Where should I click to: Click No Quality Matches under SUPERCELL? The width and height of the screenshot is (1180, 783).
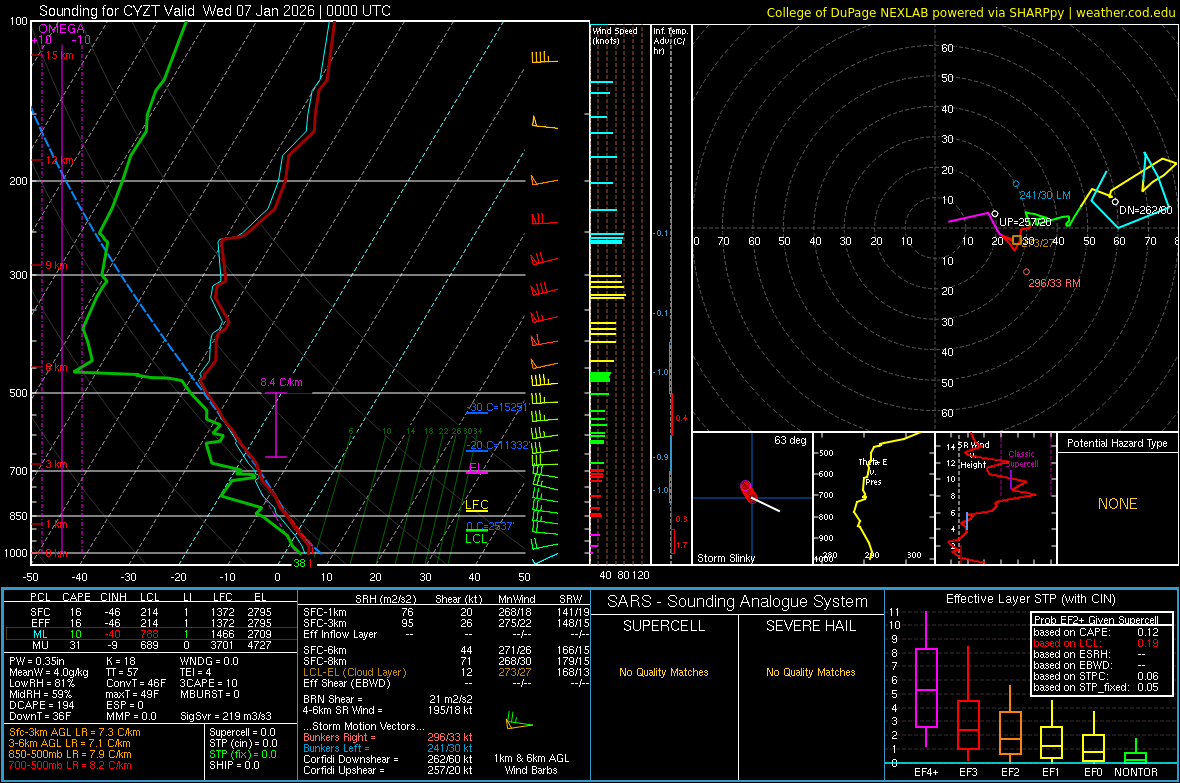pos(664,672)
